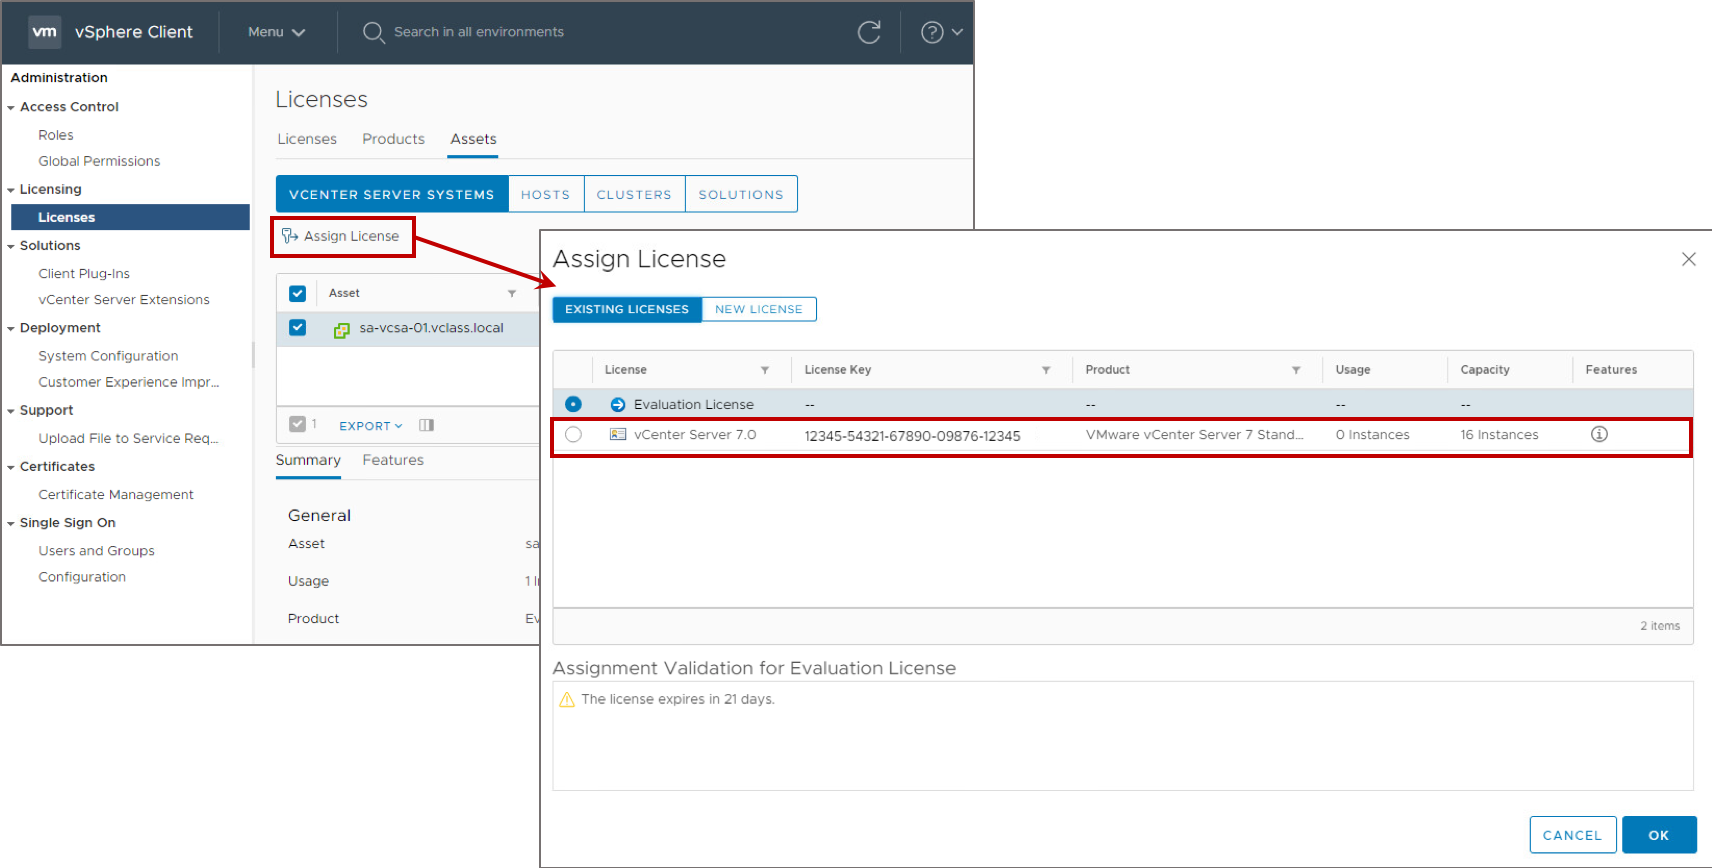Click the vCenter Server 7.0 license icon
The width and height of the screenshot is (1712, 868).
(618, 435)
